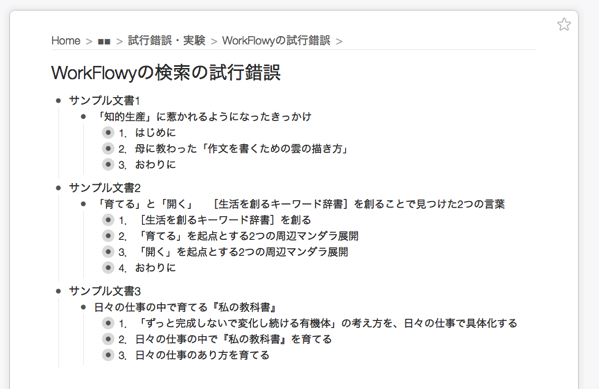The width and height of the screenshot is (599, 389).
Task: Expand bullet of 3. おわりに under サンプル文書1
Action: click(x=108, y=164)
